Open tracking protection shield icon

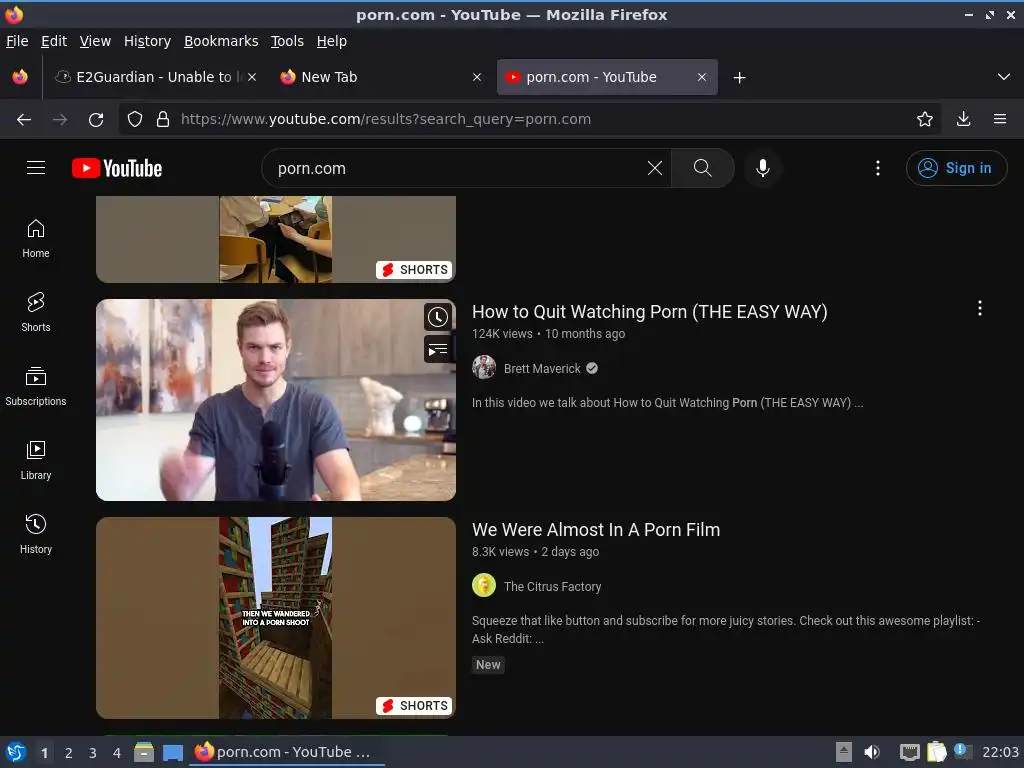click(x=135, y=120)
